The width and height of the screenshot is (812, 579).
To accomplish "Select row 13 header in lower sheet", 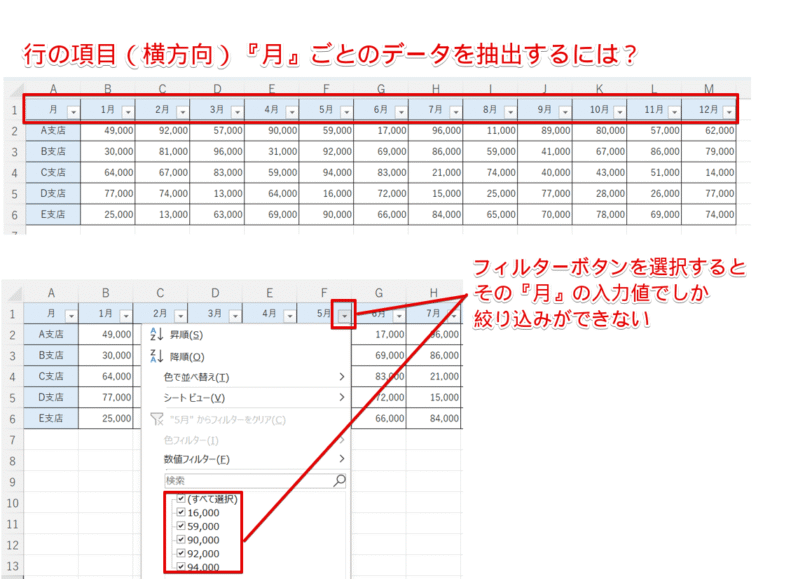I will pos(12,566).
